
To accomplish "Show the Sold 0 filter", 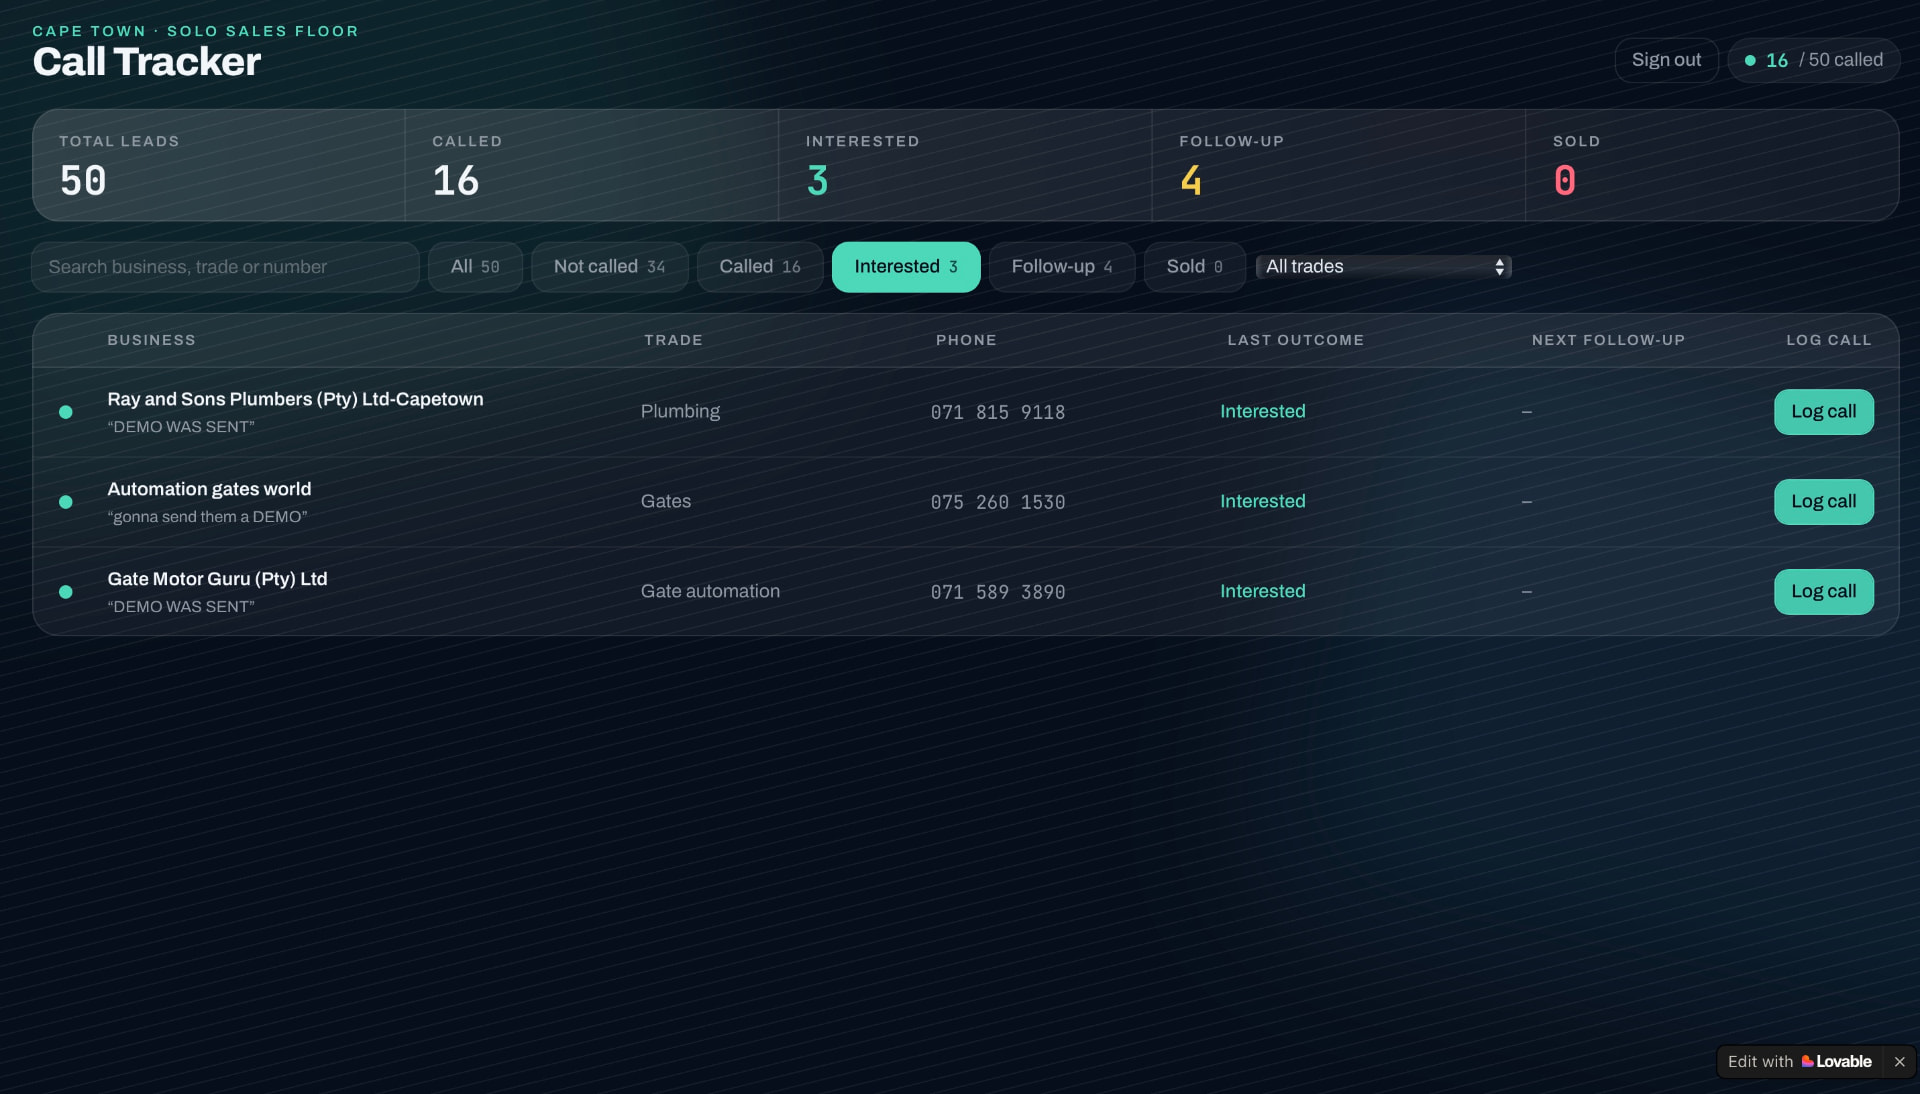I will tap(1195, 267).
